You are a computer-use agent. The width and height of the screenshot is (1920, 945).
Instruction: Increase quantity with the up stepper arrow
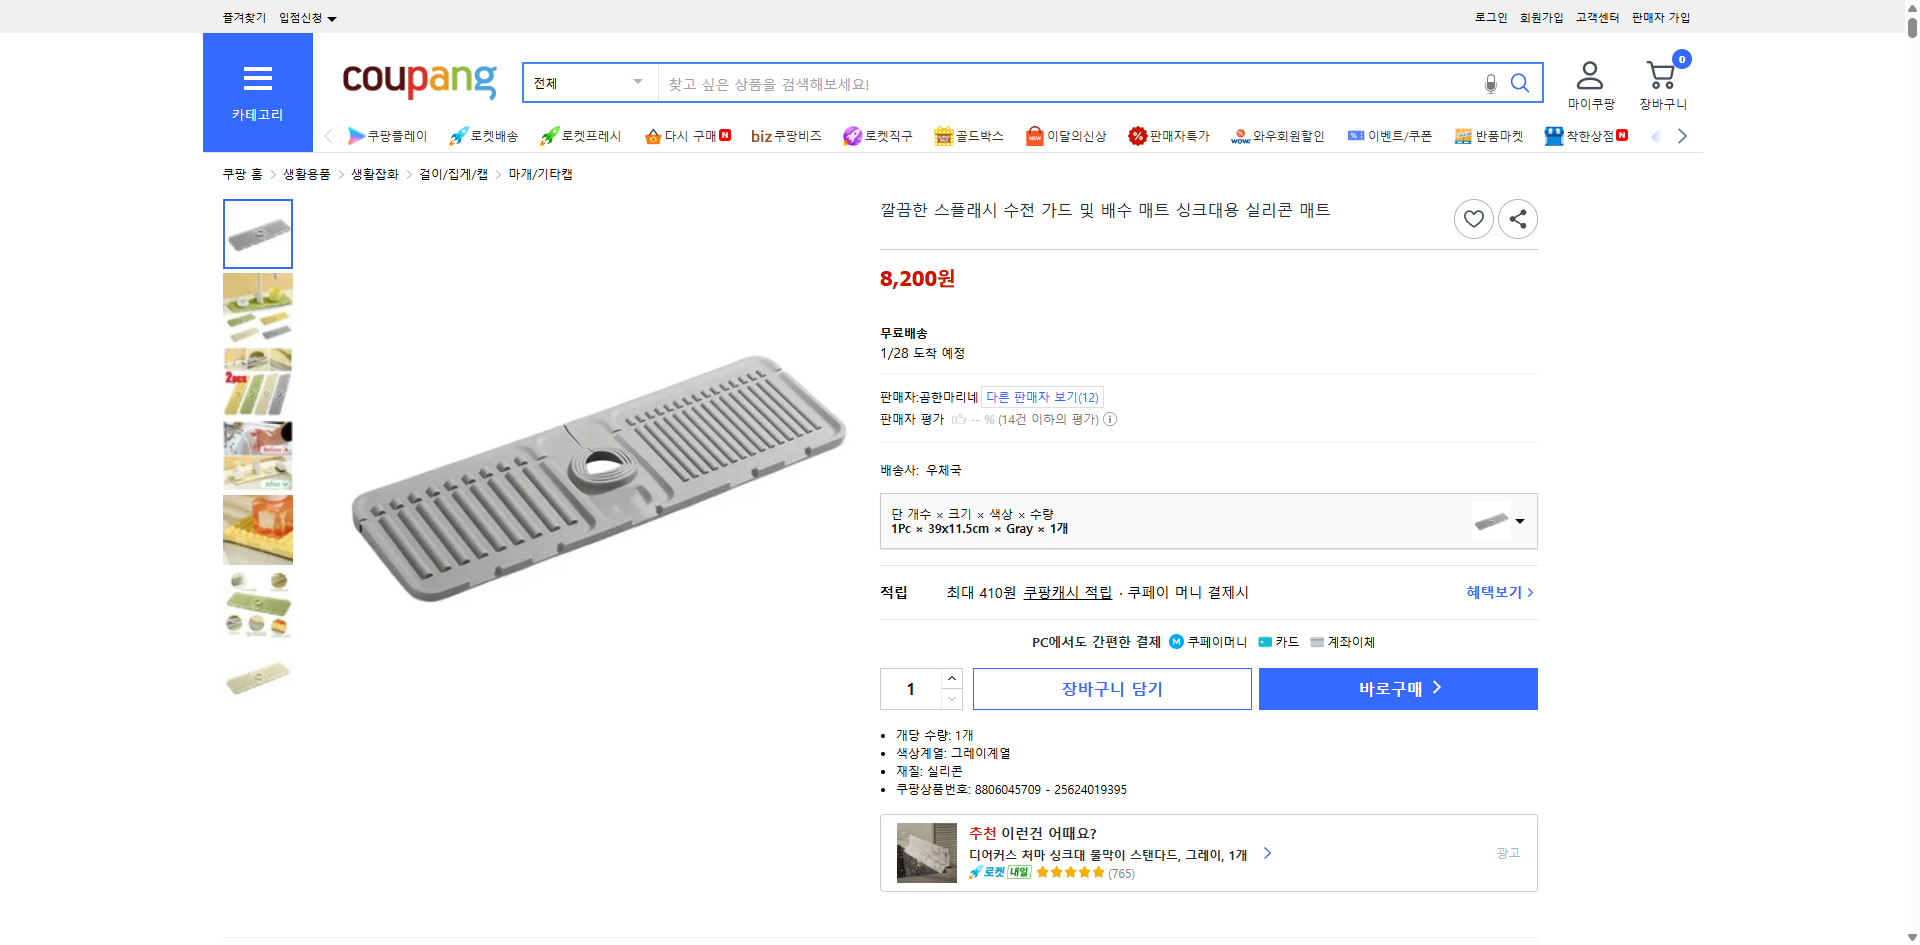[x=951, y=678]
